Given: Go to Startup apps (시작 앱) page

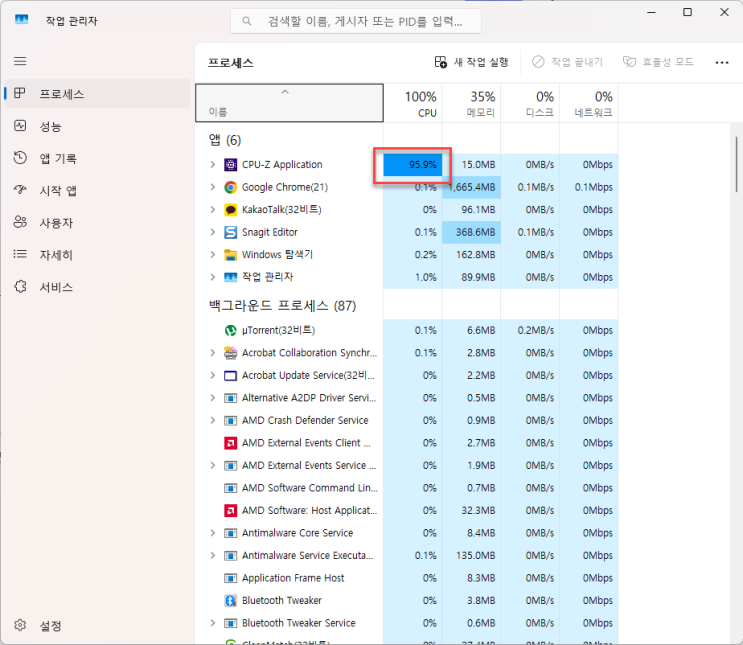Looking at the screenshot, I should (97, 191).
